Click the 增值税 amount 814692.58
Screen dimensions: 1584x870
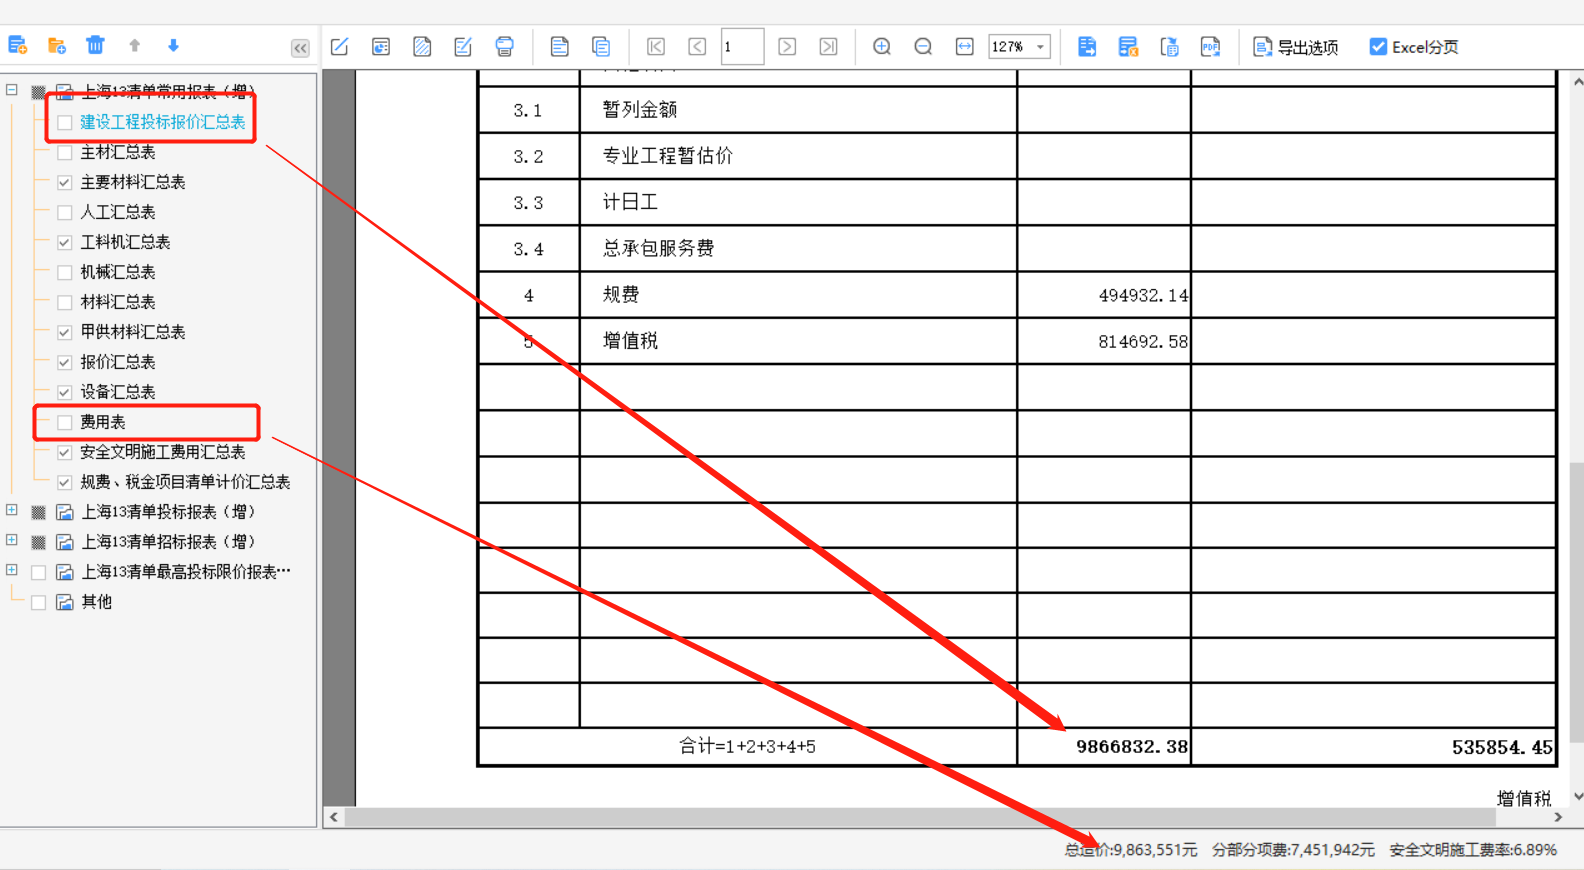pyautogui.click(x=1143, y=341)
